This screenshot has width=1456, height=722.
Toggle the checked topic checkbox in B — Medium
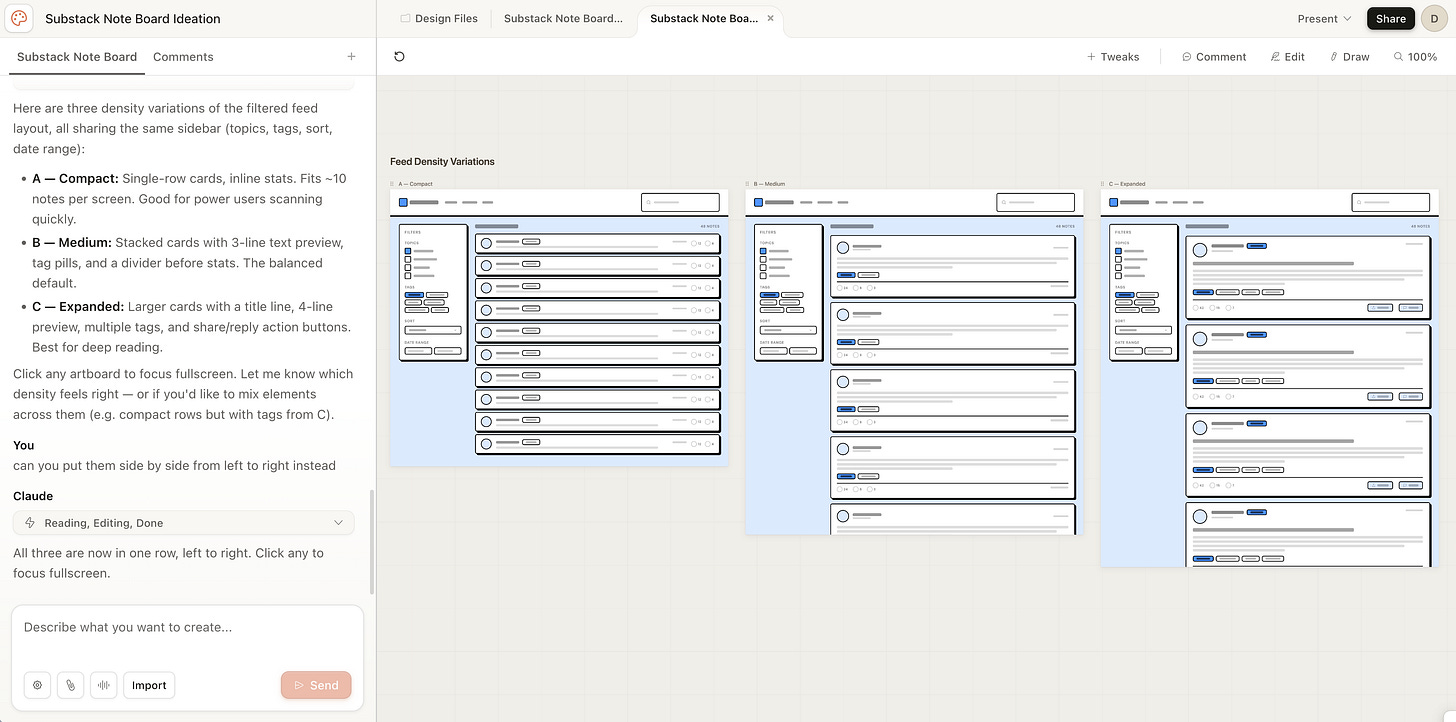pos(763,251)
